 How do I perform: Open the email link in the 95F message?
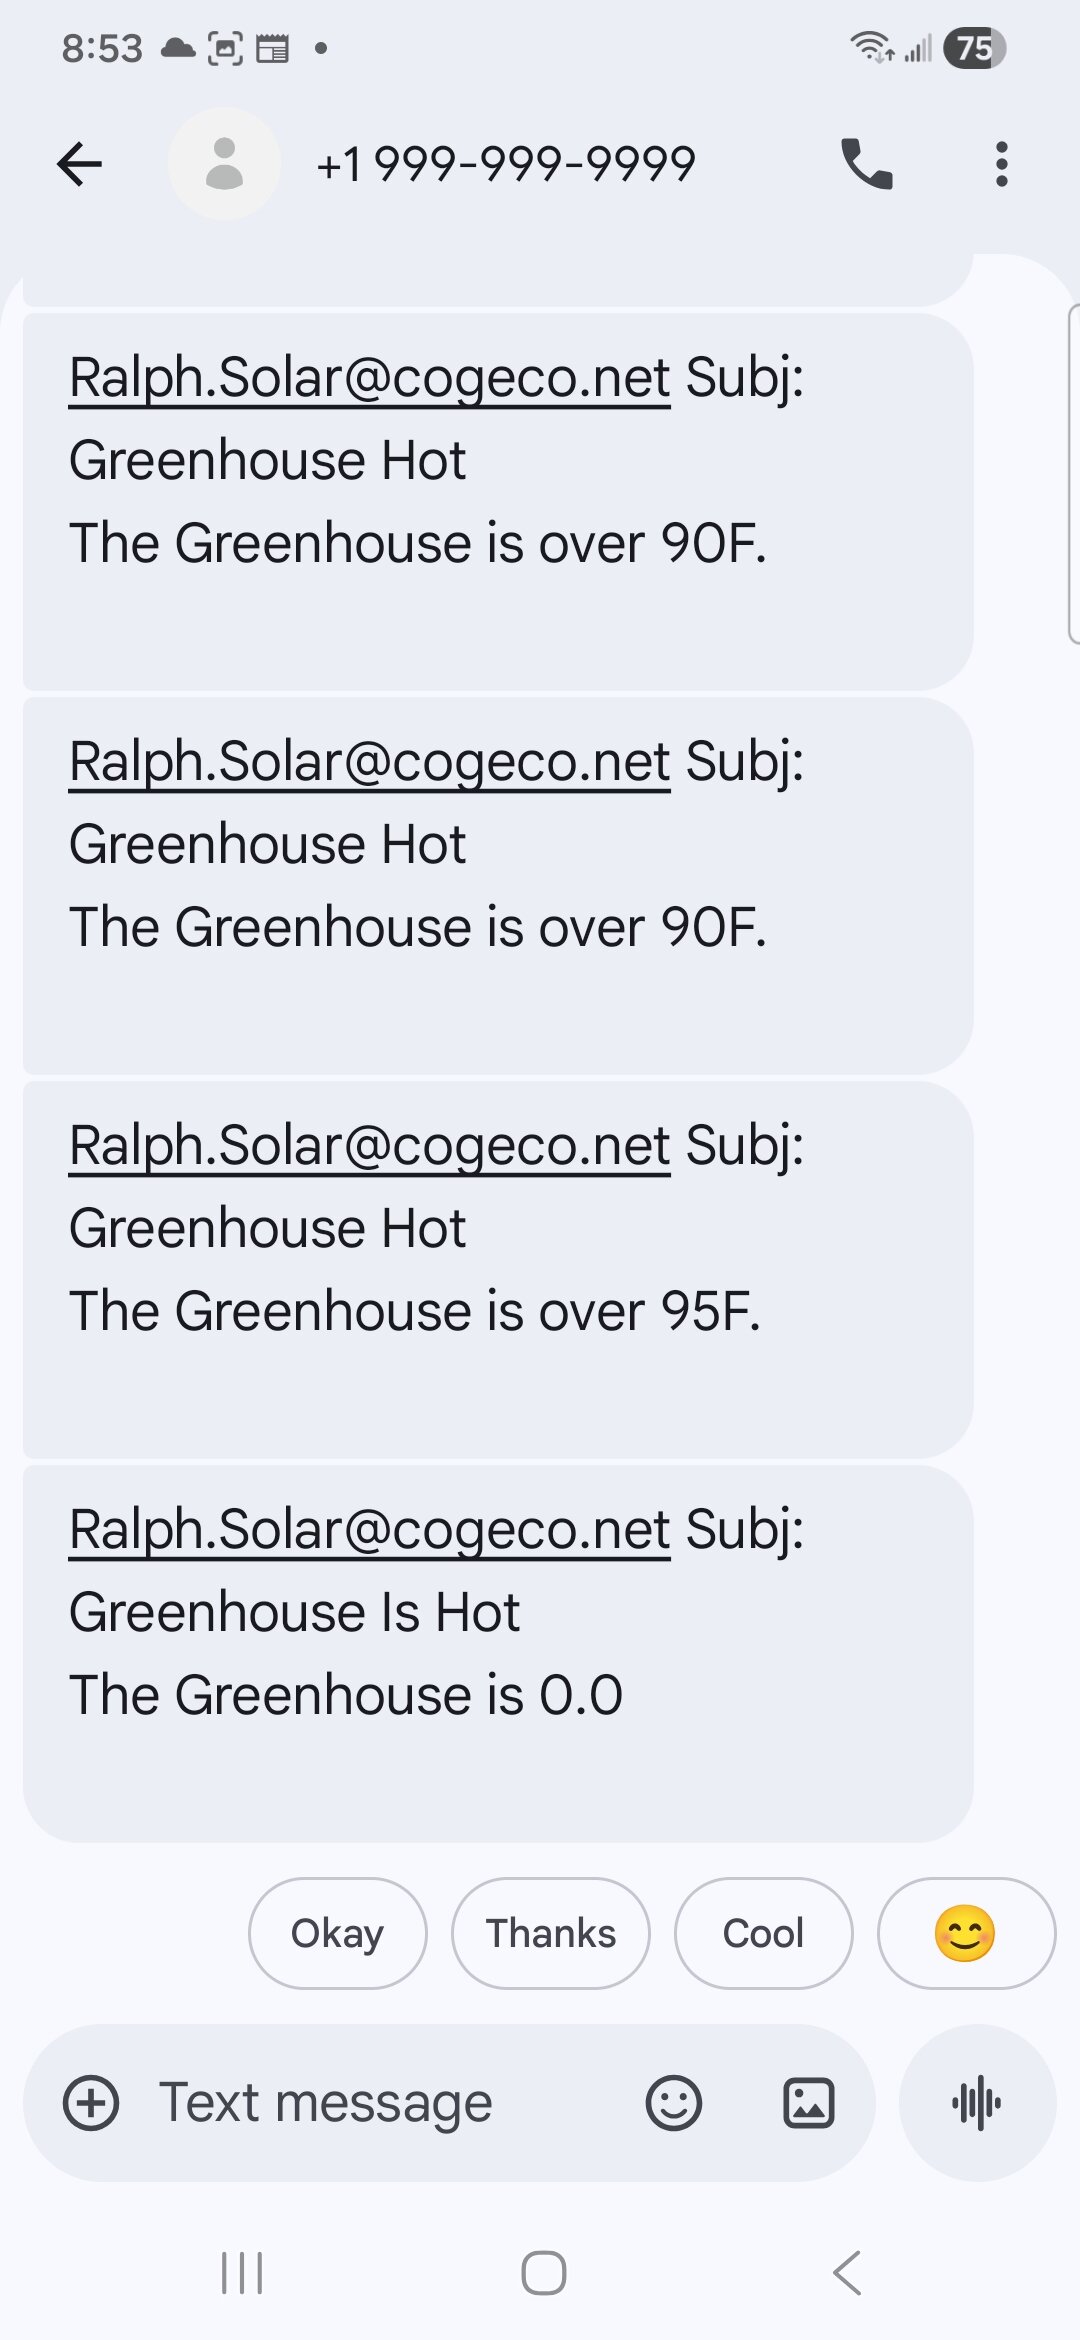369,1146
